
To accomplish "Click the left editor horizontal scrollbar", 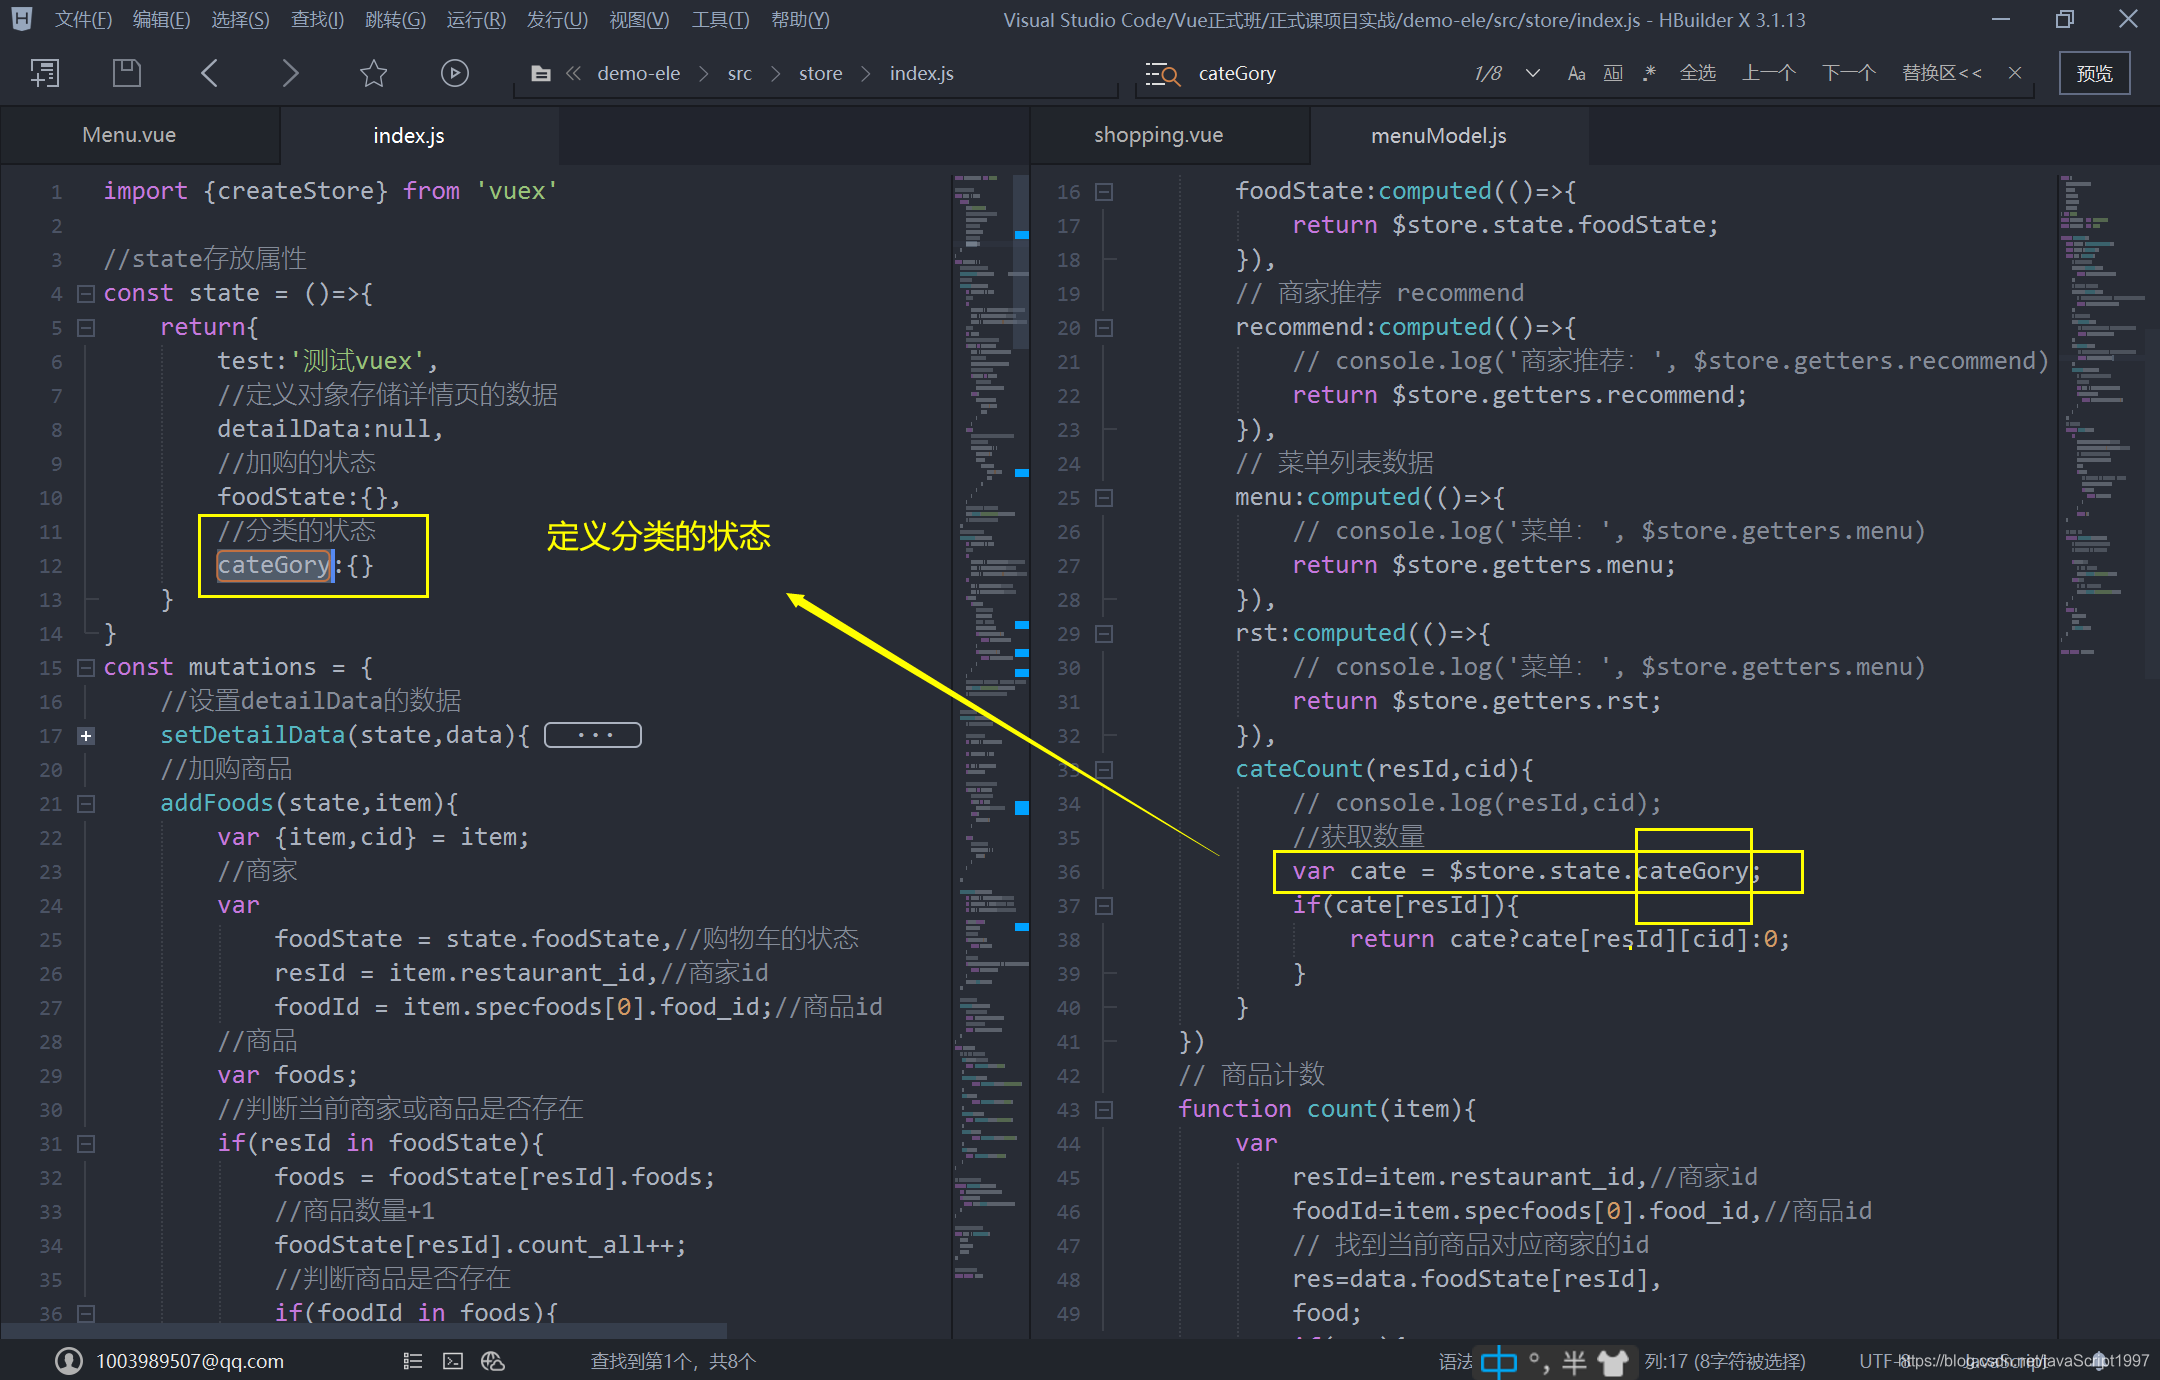I will [x=365, y=1331].
